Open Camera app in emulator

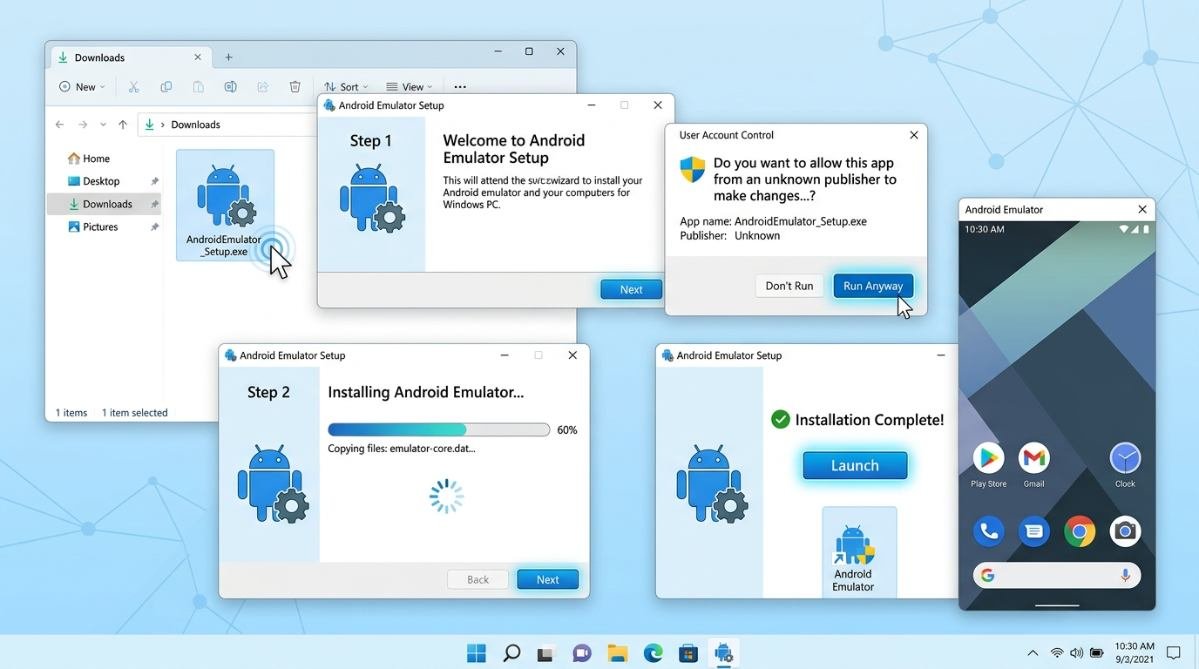point(1125,531)
